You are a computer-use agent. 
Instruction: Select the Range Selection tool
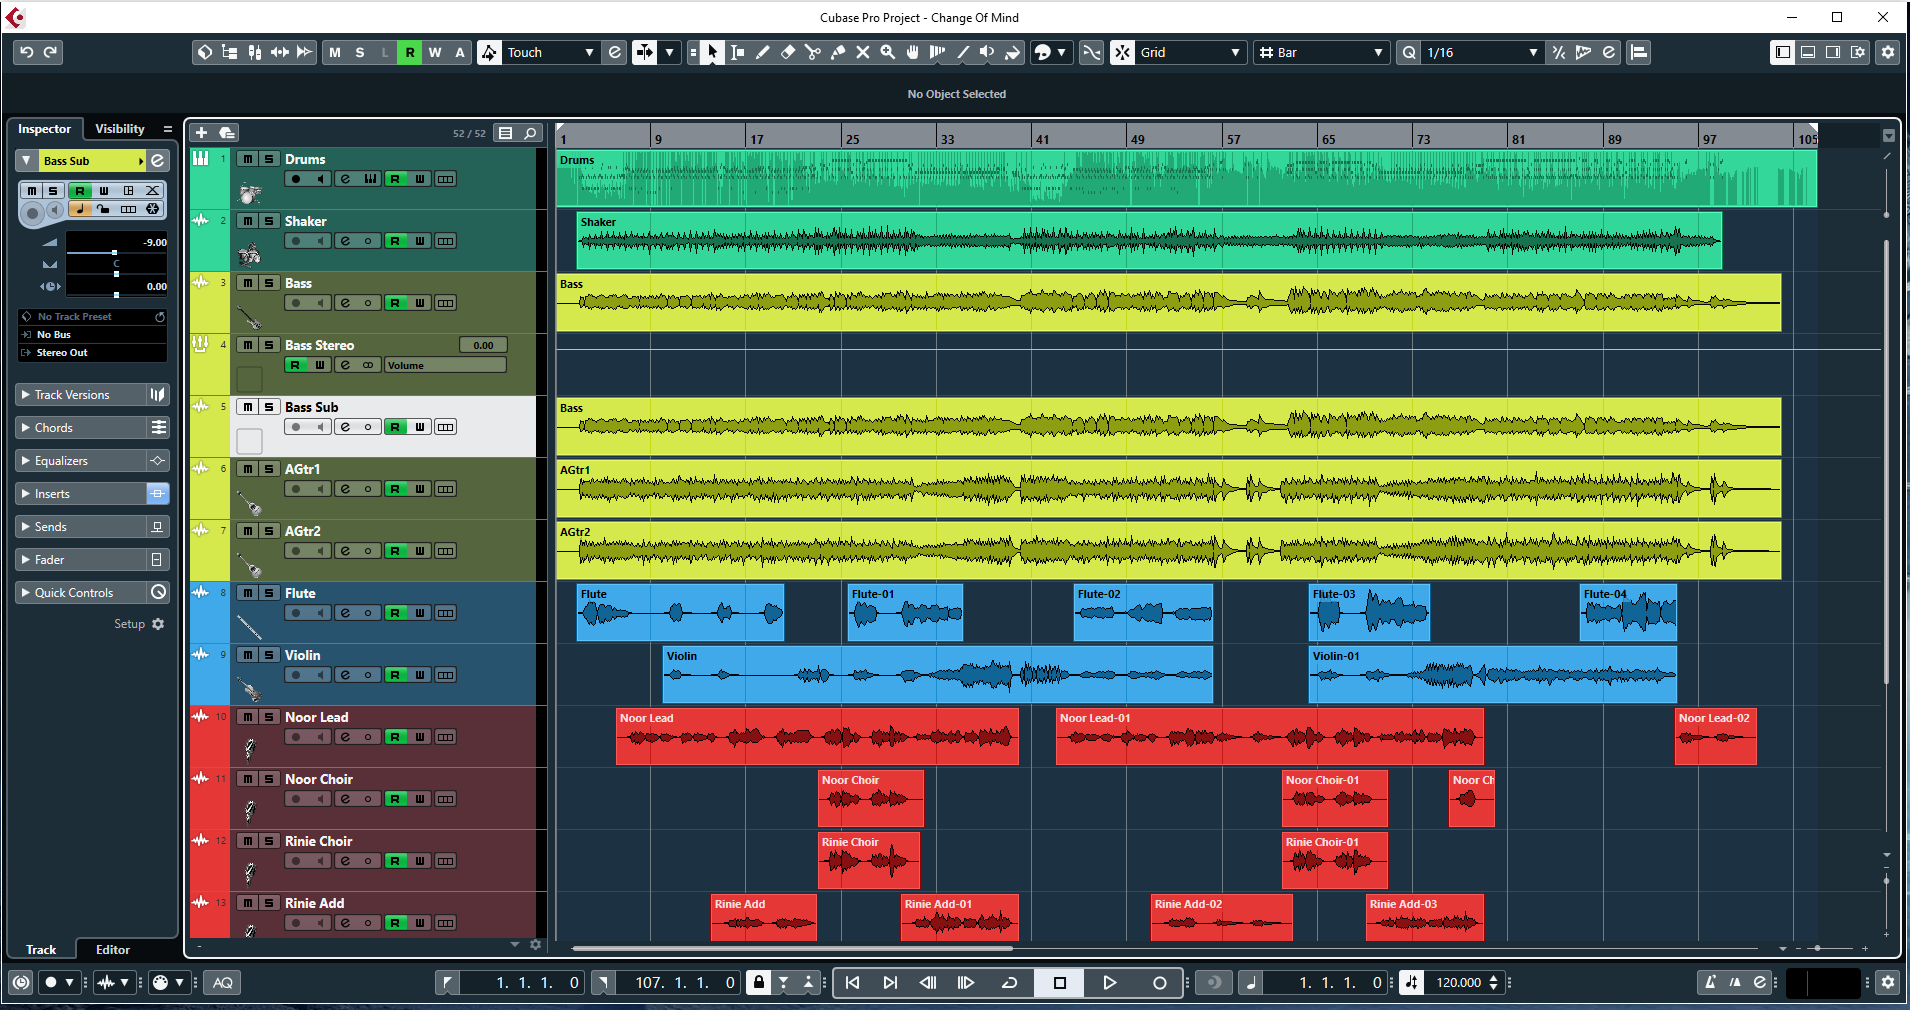tap(738, 52)
